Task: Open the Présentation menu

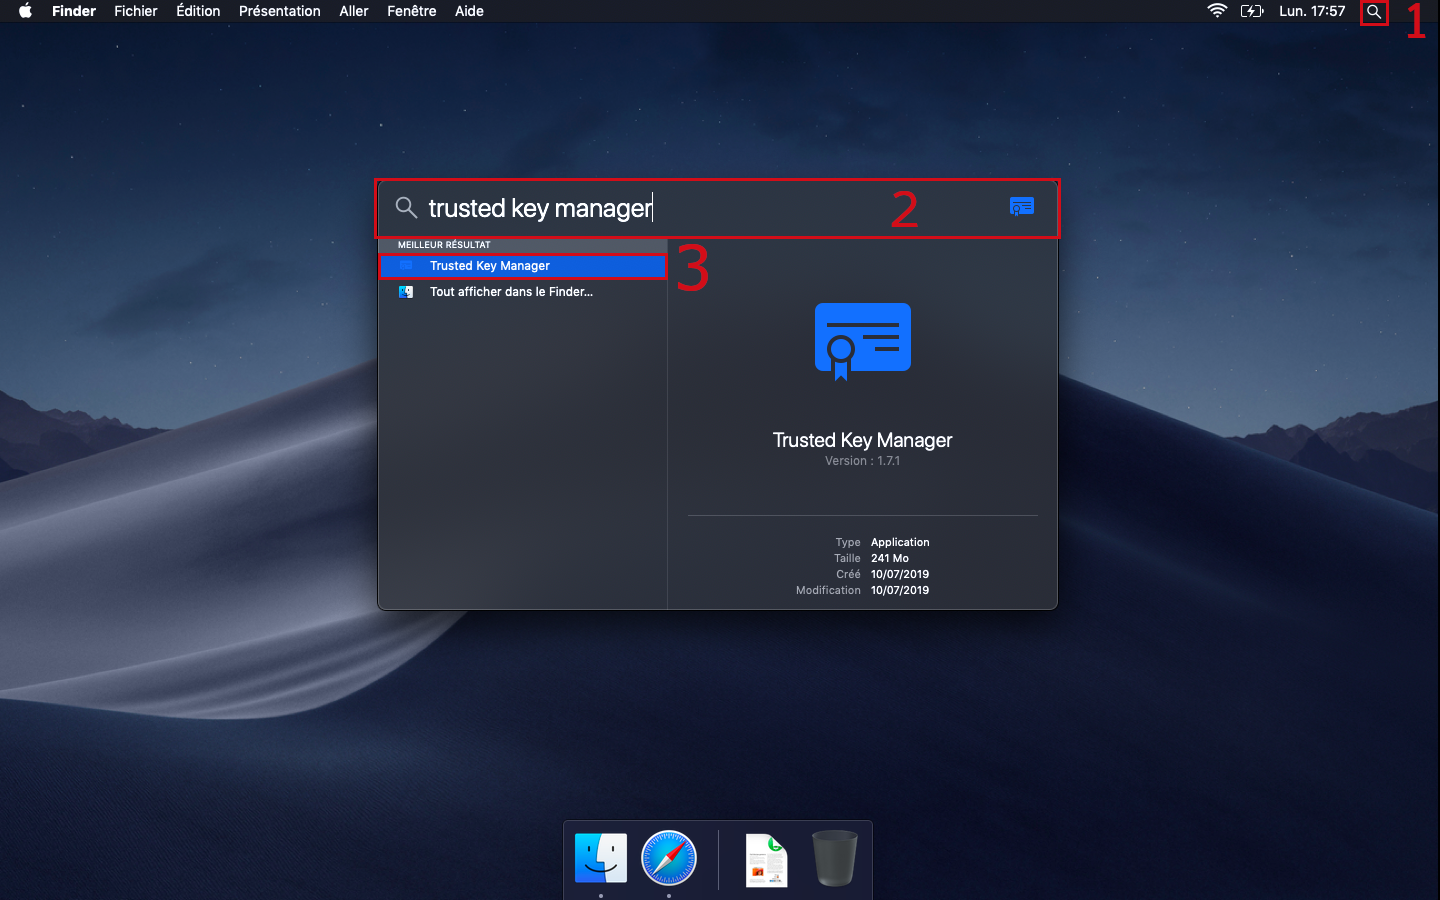Action: point(280,11)
